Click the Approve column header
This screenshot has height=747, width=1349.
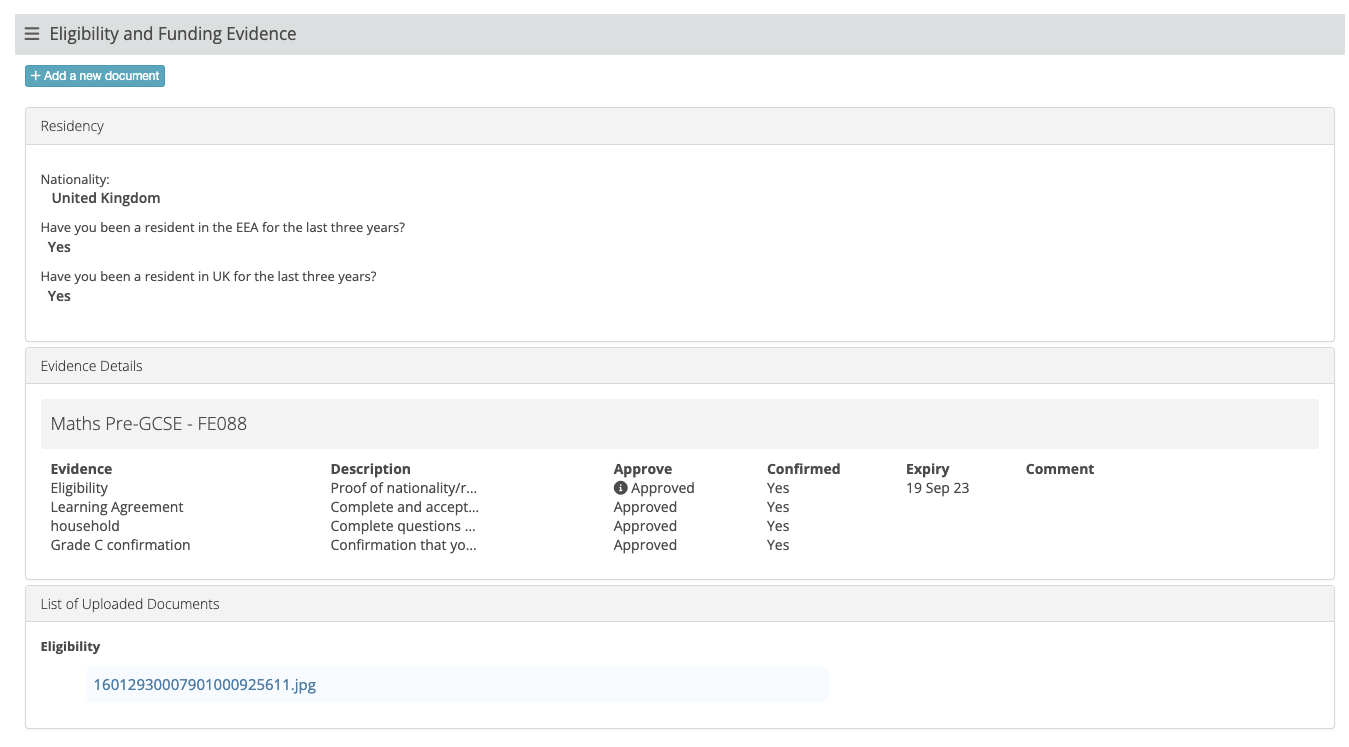tap(642, 469)
